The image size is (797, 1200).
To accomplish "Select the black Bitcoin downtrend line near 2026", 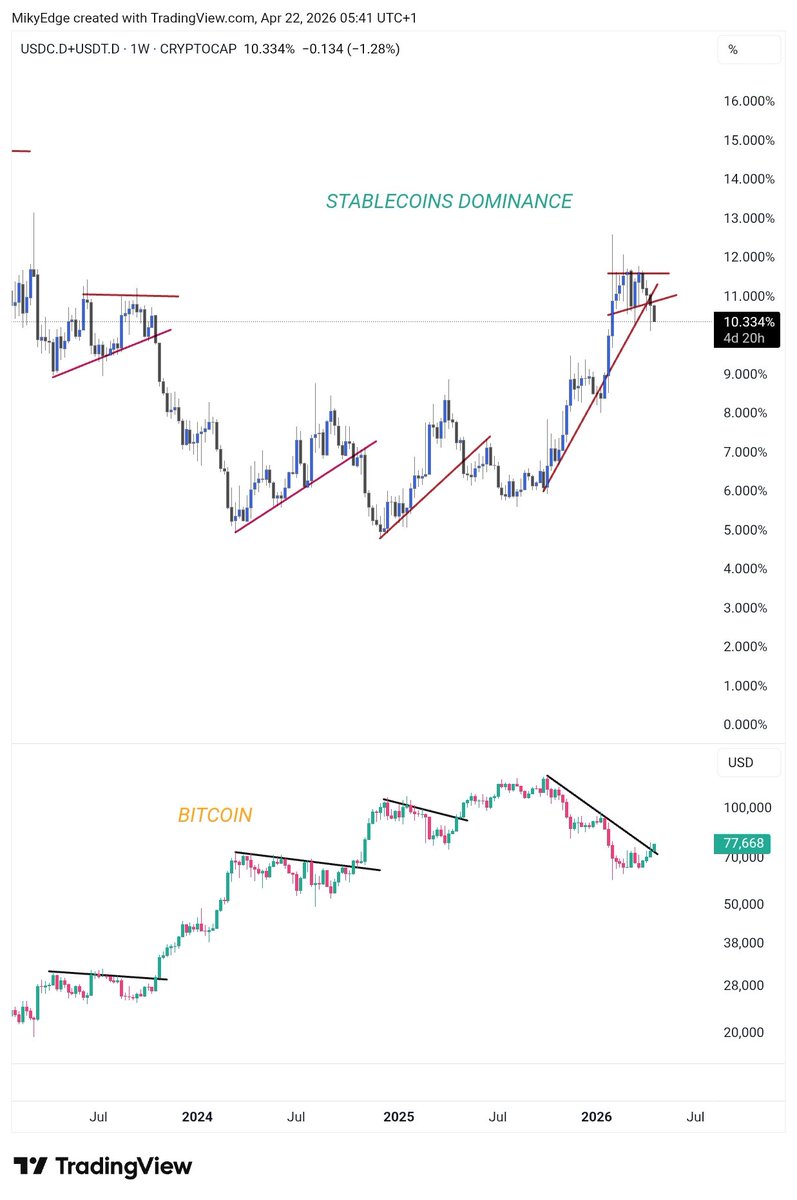I will tap(600, 814).
